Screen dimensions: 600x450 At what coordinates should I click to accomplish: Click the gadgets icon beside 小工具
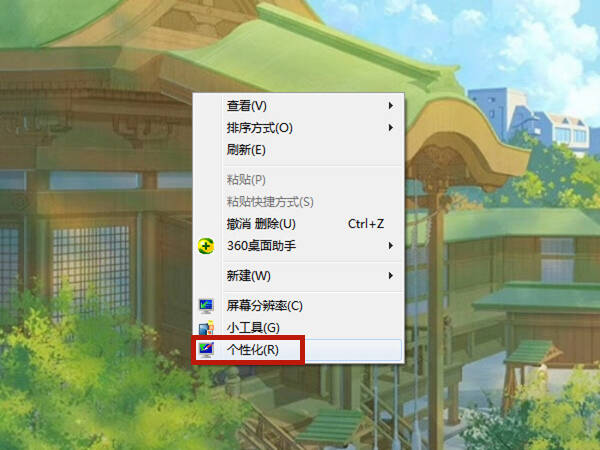pos(206,328)
